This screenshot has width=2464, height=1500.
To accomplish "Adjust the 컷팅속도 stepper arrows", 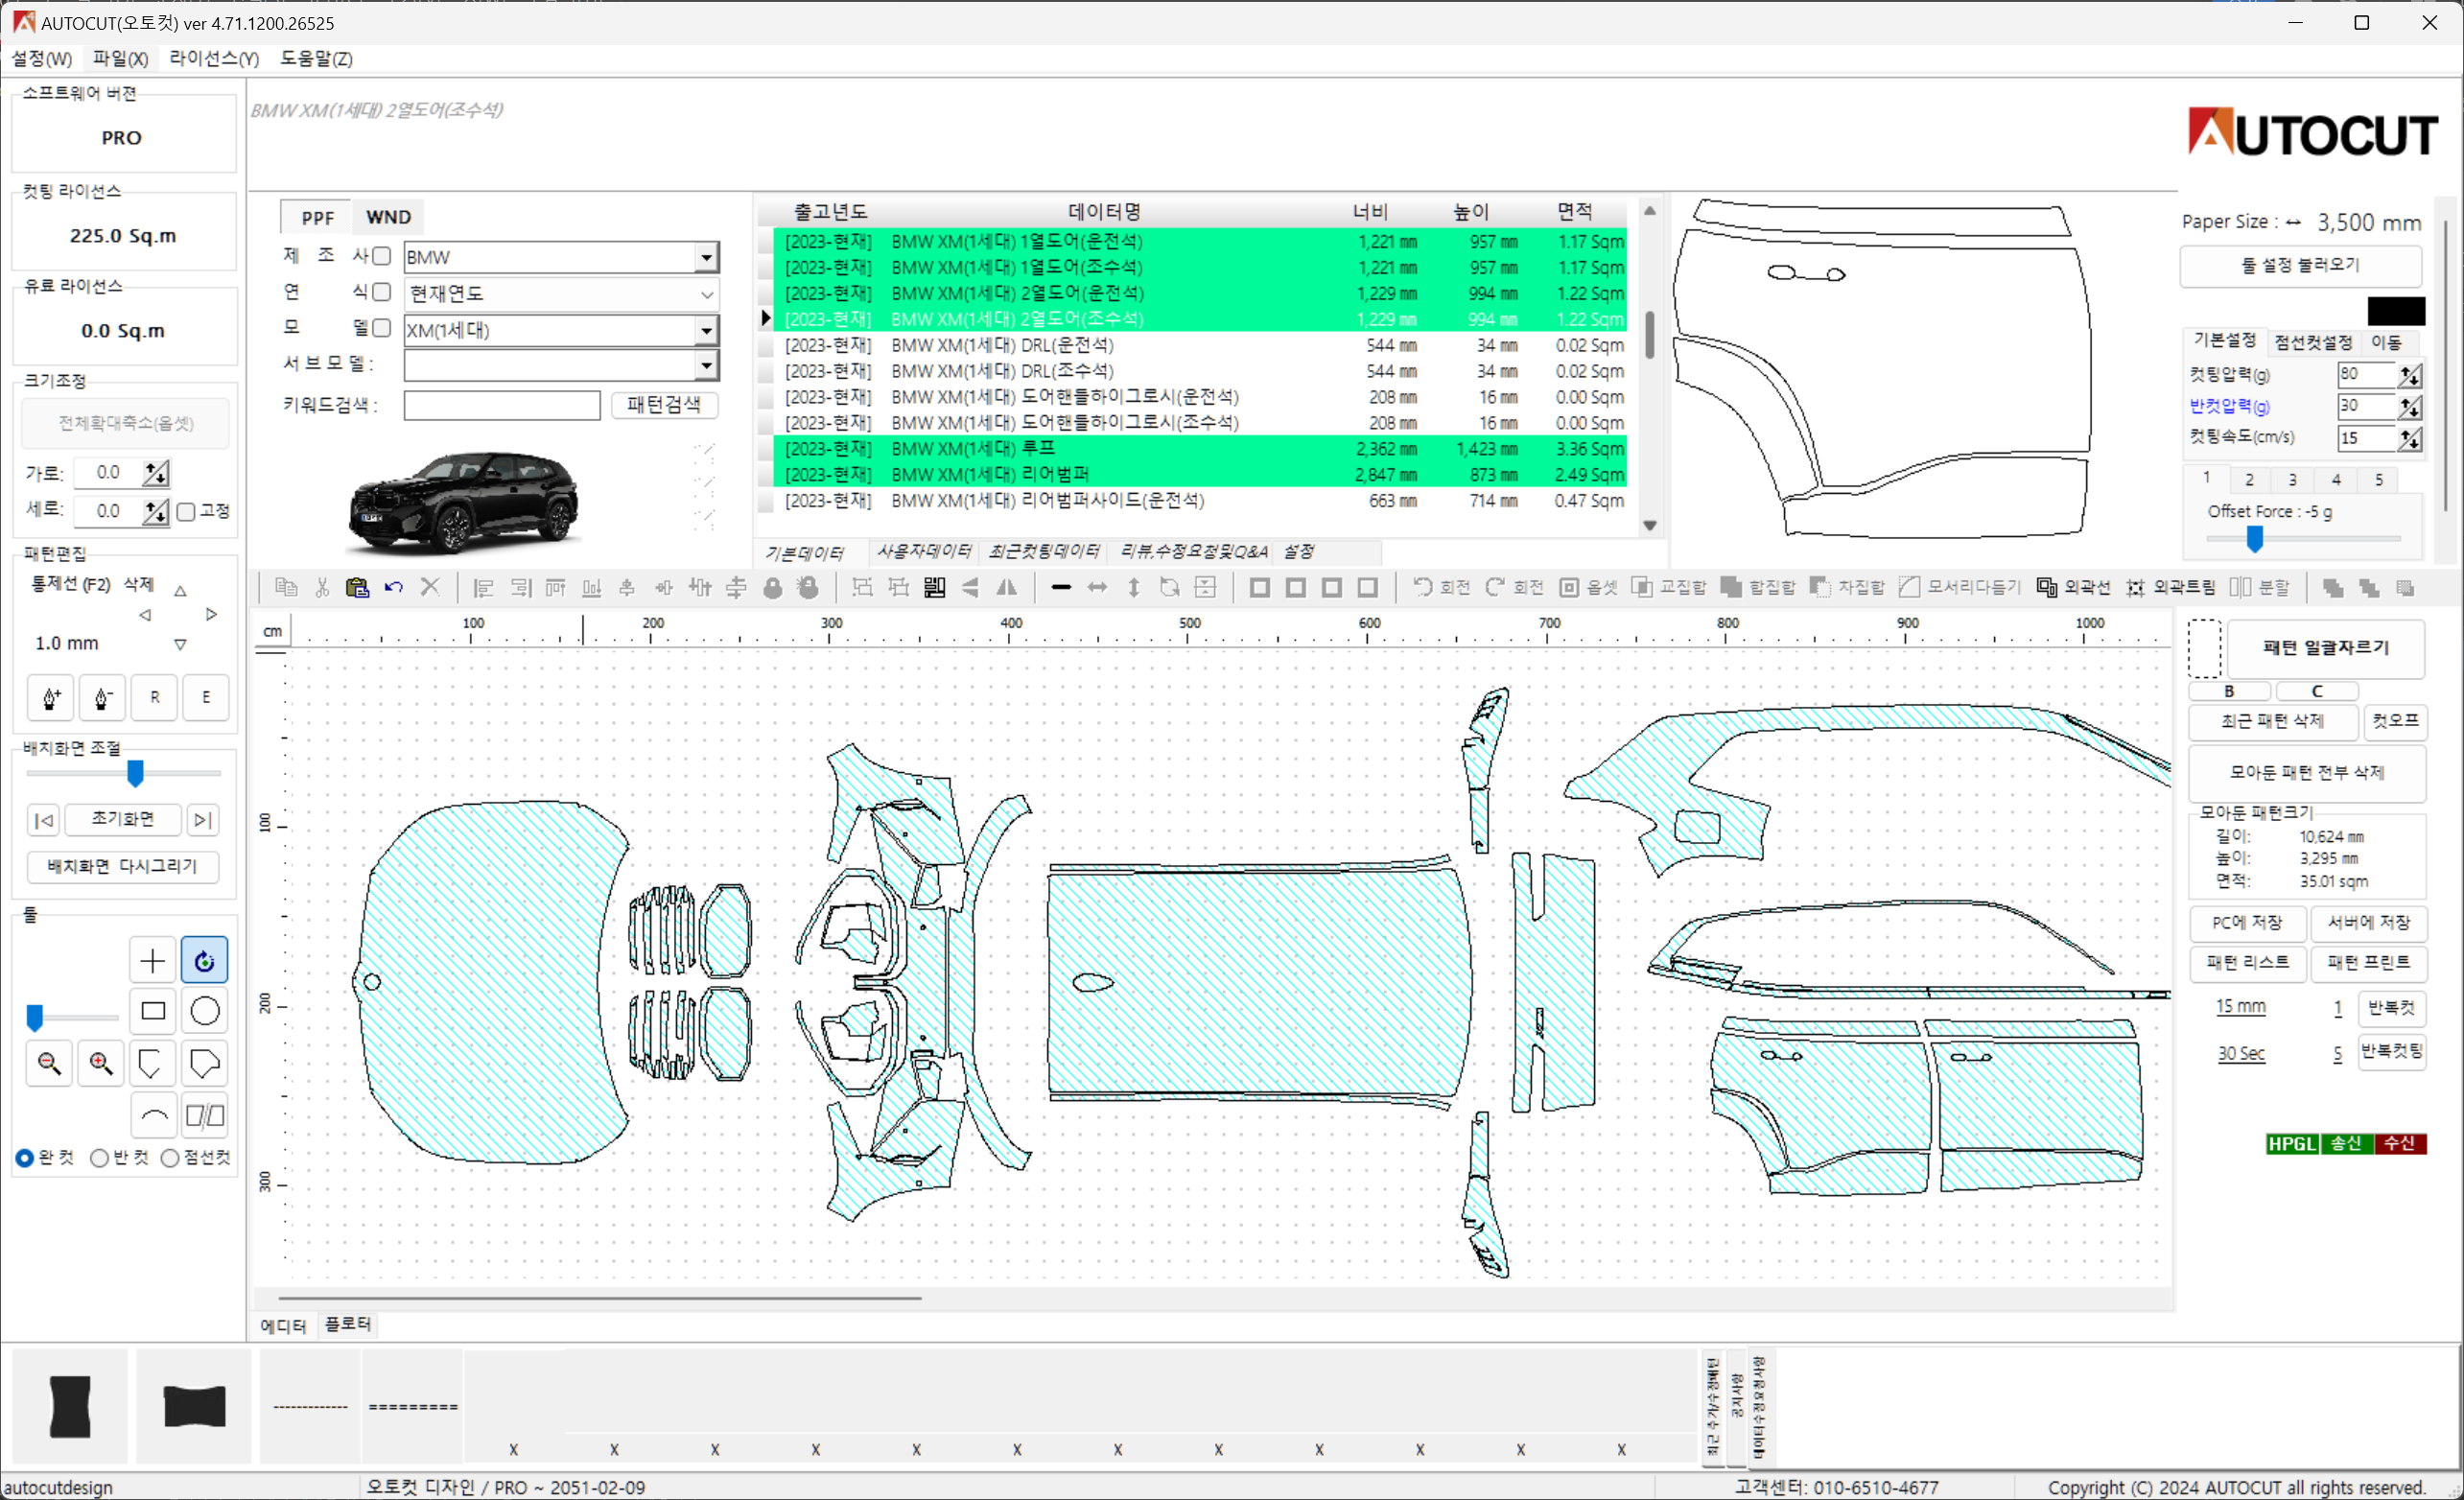I will pos(2410,439).
